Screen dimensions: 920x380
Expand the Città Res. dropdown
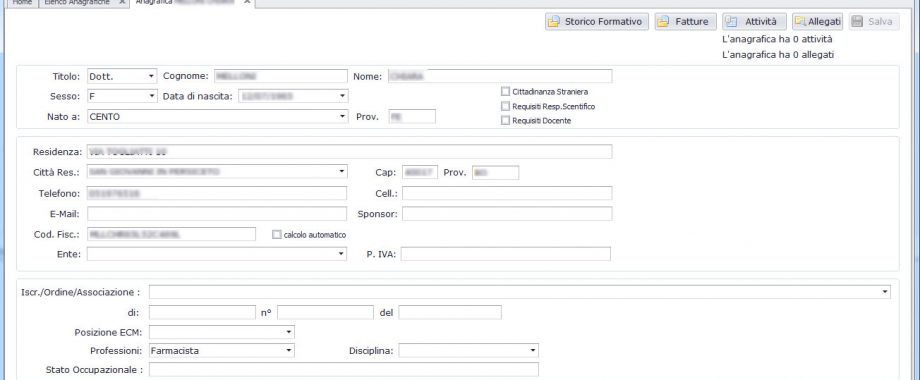[342, 171]
